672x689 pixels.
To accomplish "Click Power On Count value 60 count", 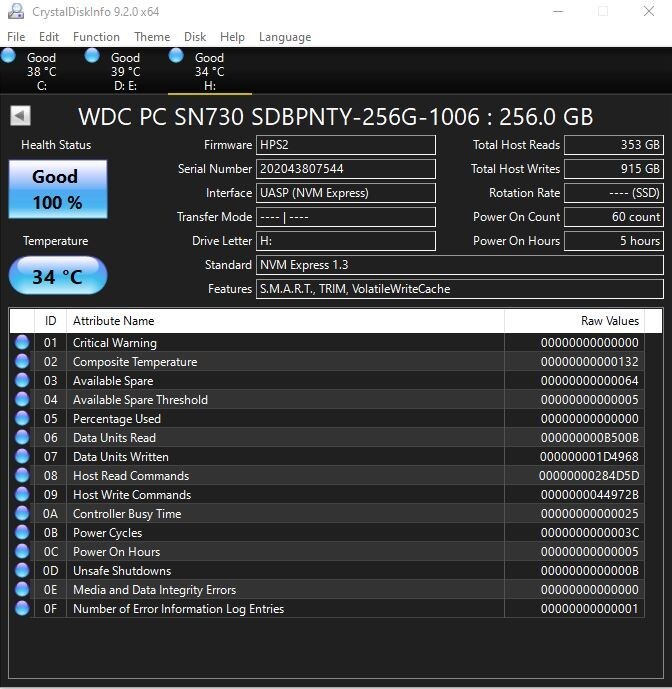I will tap(614, 217).
